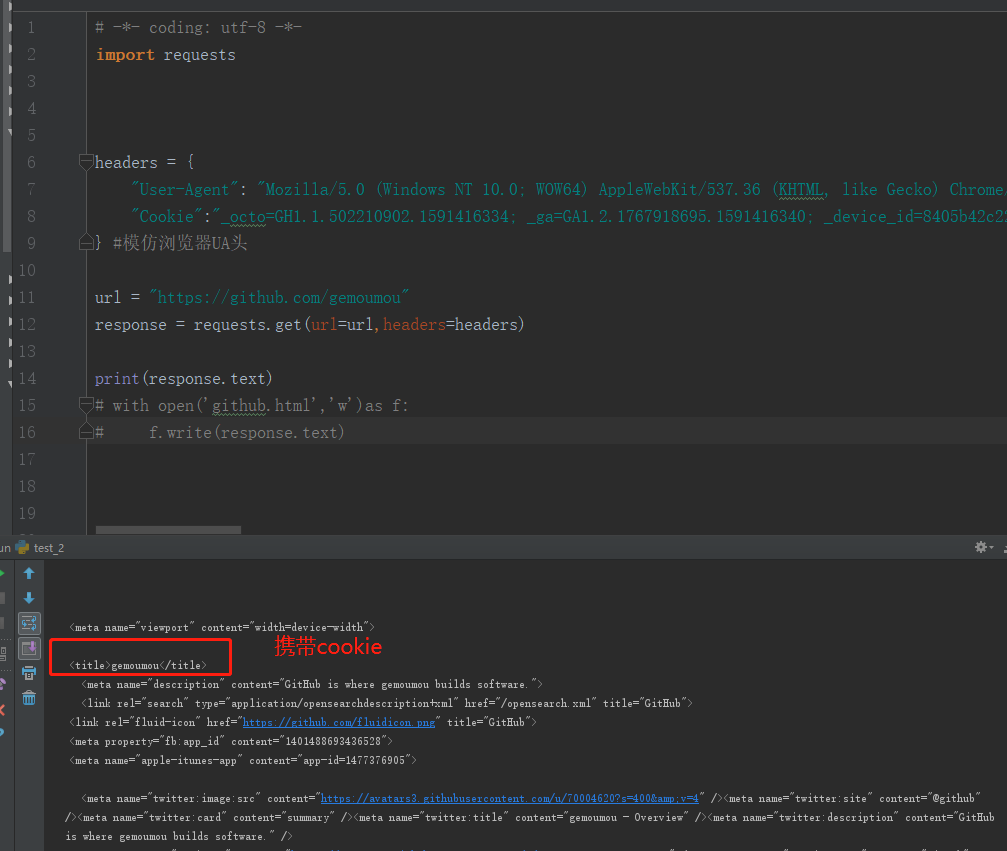Viewport: 1007px width, 851px height.
Task: Click the gutter at line number 2
Action: pyautogui.click(x=31, y=55)
